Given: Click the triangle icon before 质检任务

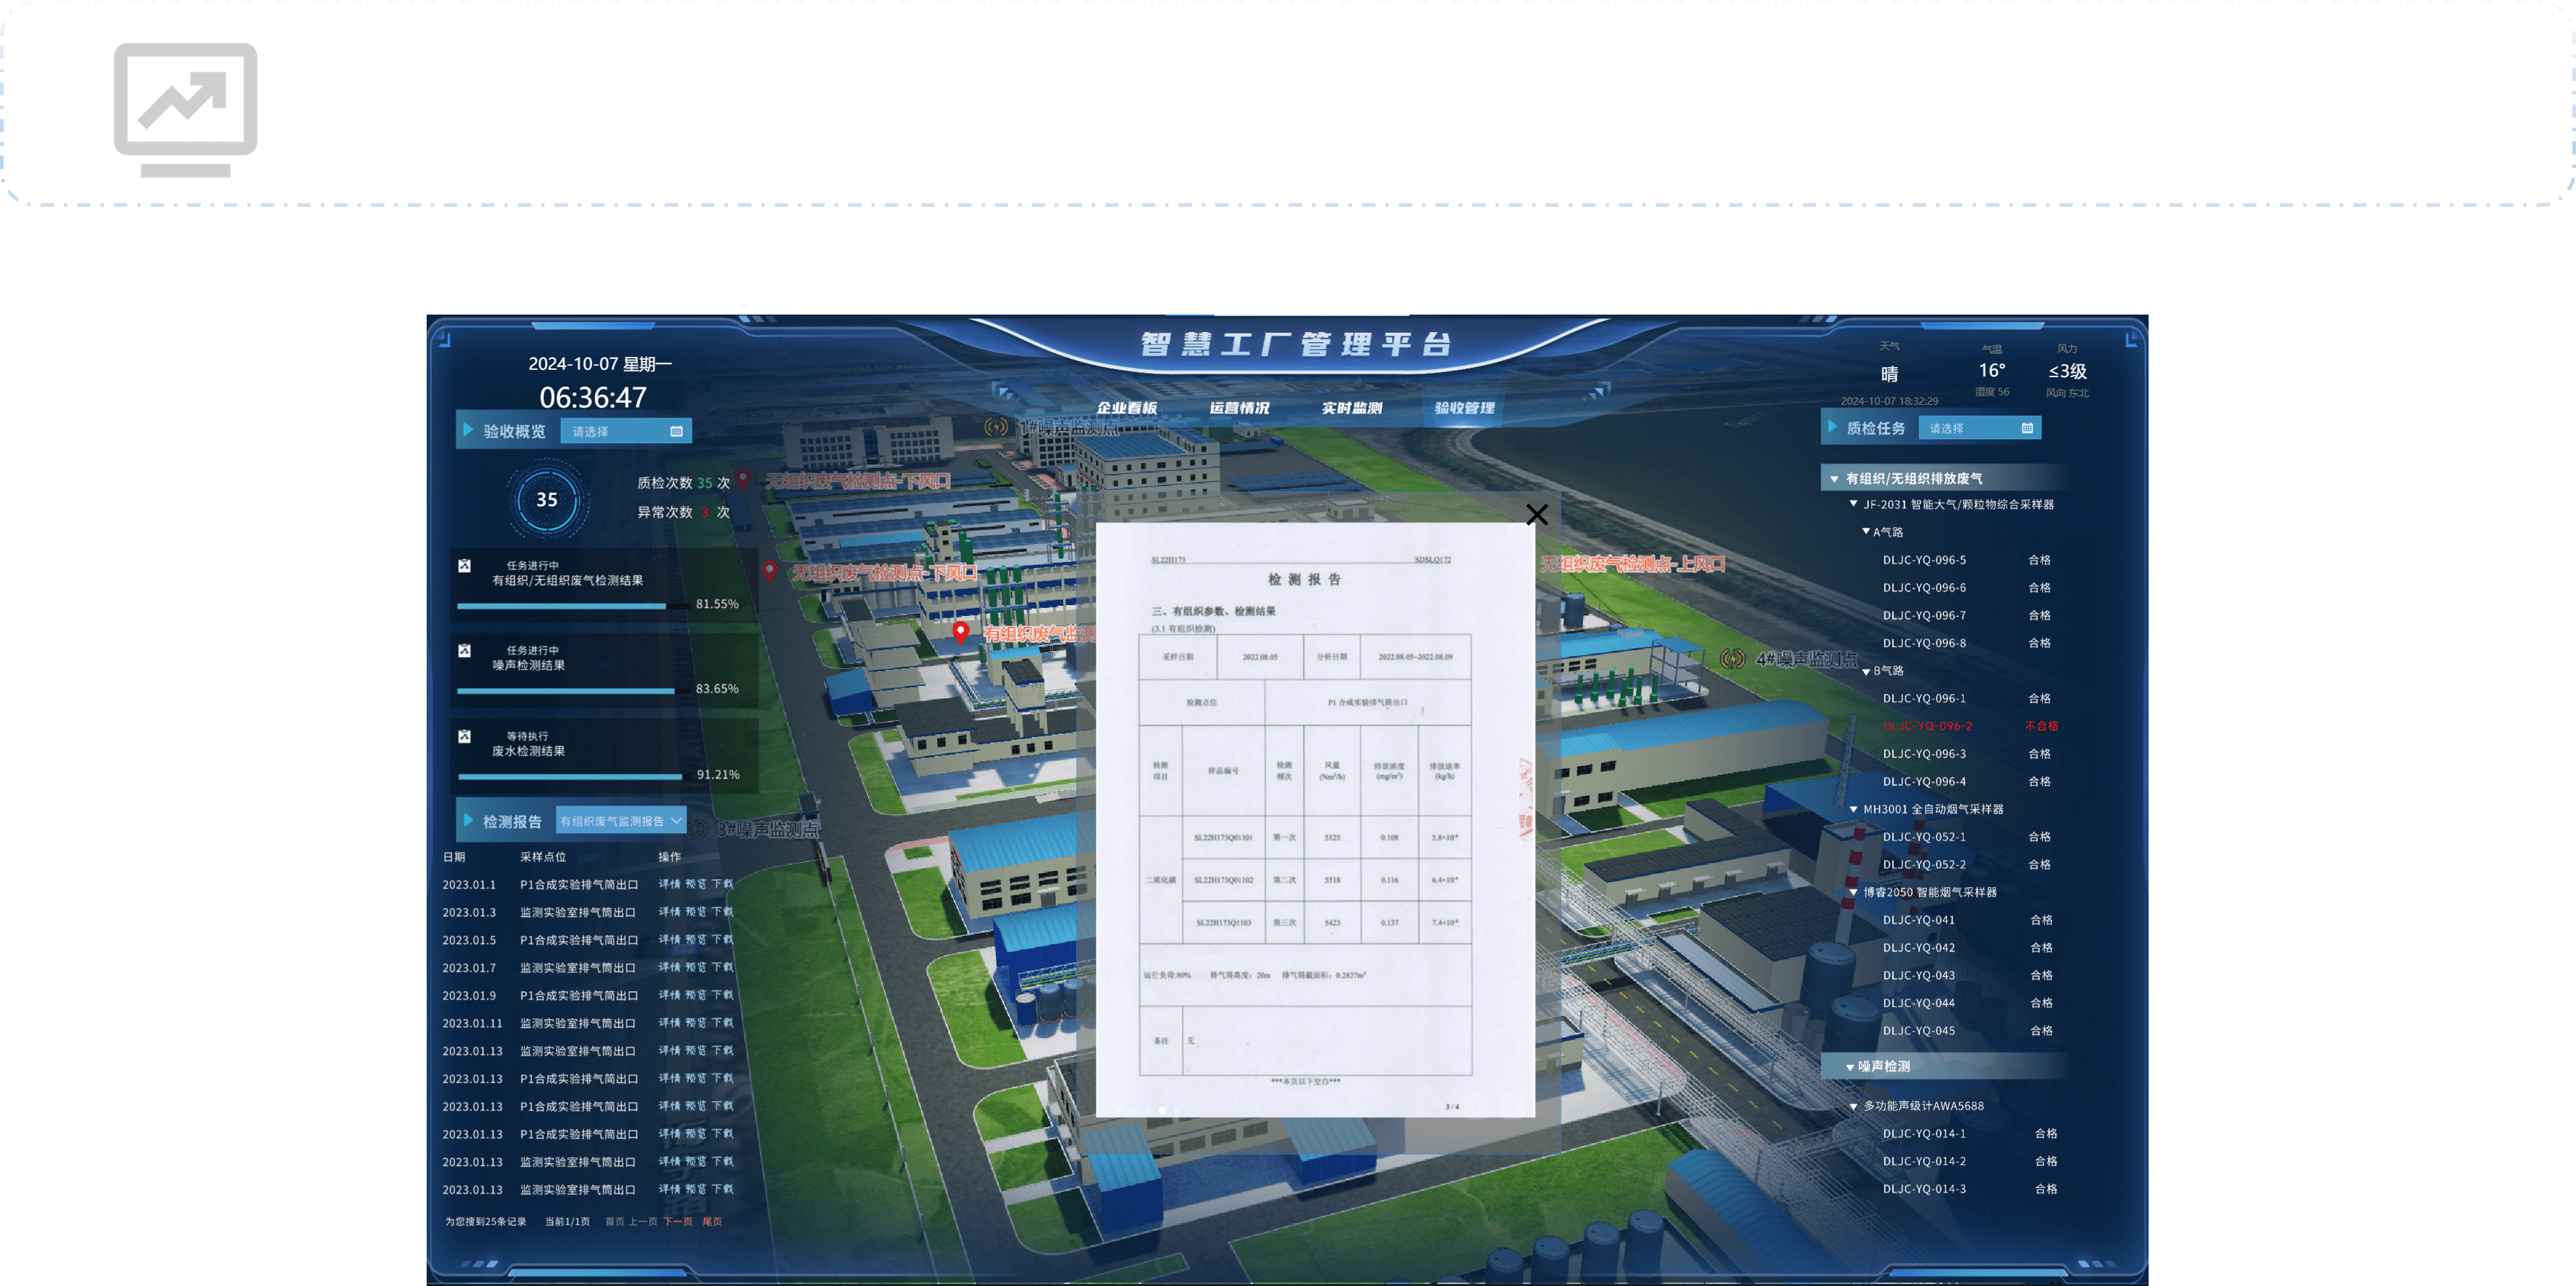Looking at the screenshot, I should click(1832, 427).
